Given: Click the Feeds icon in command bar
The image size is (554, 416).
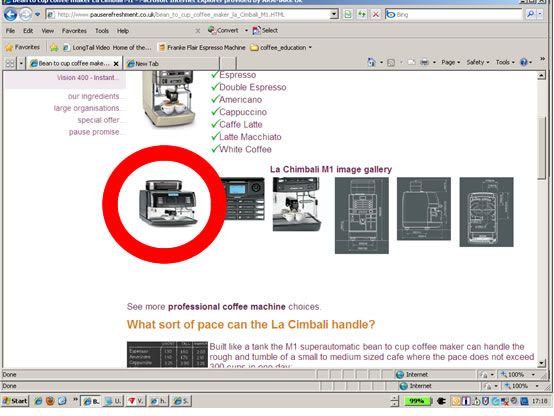Looking at the screenshot, I should 391,63.
